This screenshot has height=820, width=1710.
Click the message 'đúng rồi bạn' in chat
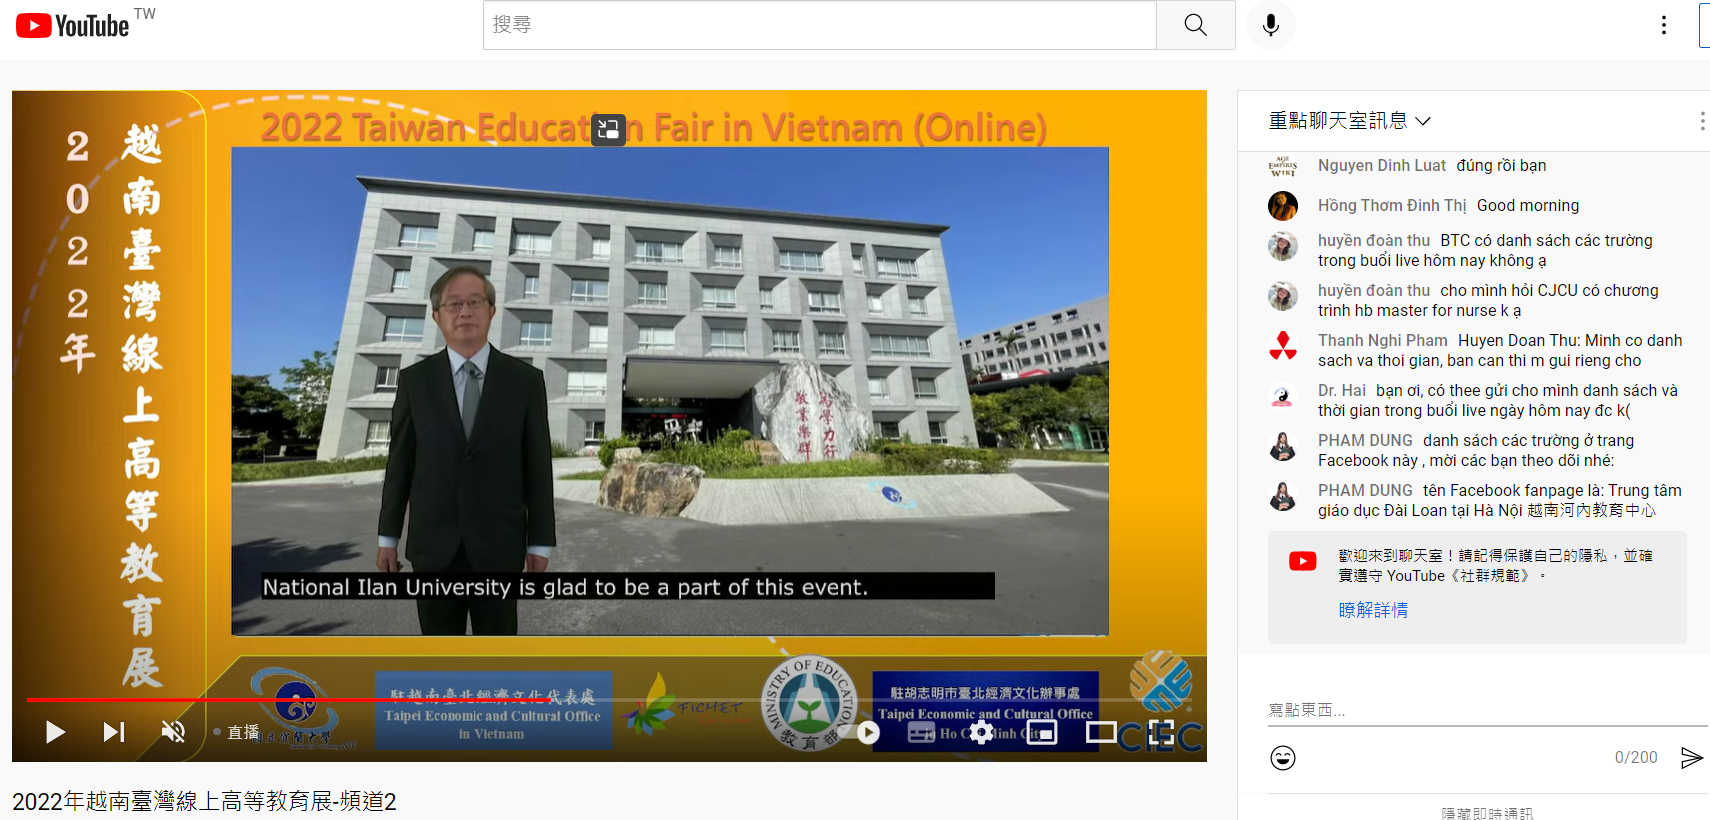tap(1501, 165)
